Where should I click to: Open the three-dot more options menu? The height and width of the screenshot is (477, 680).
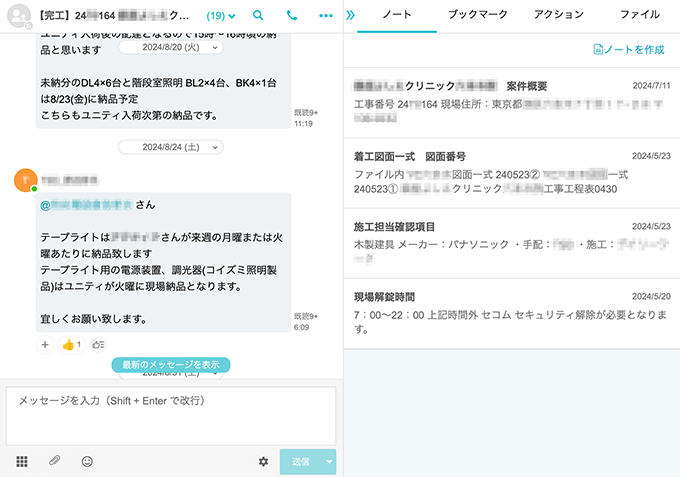point(326,16)
